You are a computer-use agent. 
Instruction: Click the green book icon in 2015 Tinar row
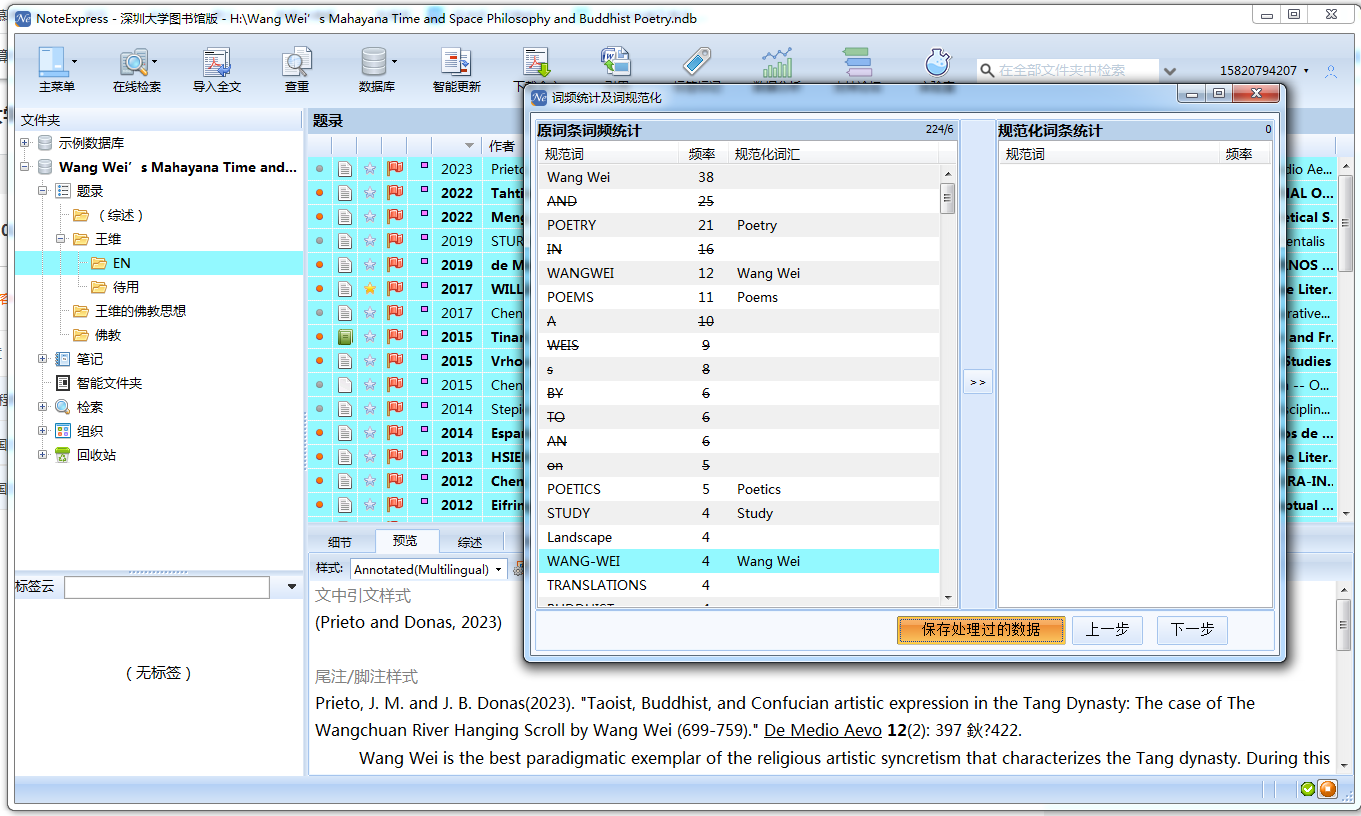click(x=345, y=337)
